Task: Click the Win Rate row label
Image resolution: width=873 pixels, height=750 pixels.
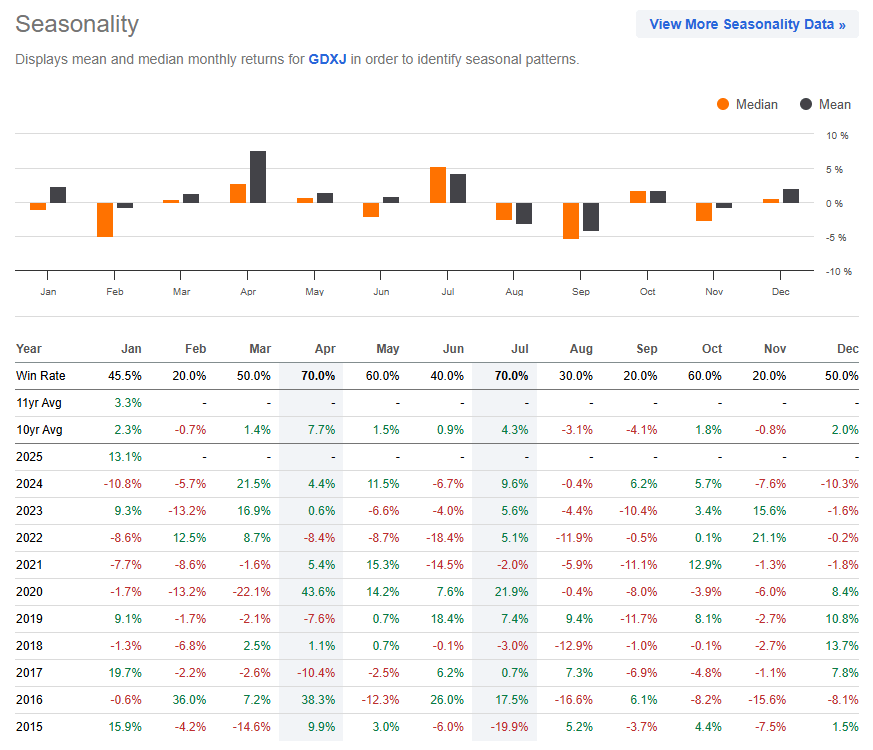Action: coord(38,376)
